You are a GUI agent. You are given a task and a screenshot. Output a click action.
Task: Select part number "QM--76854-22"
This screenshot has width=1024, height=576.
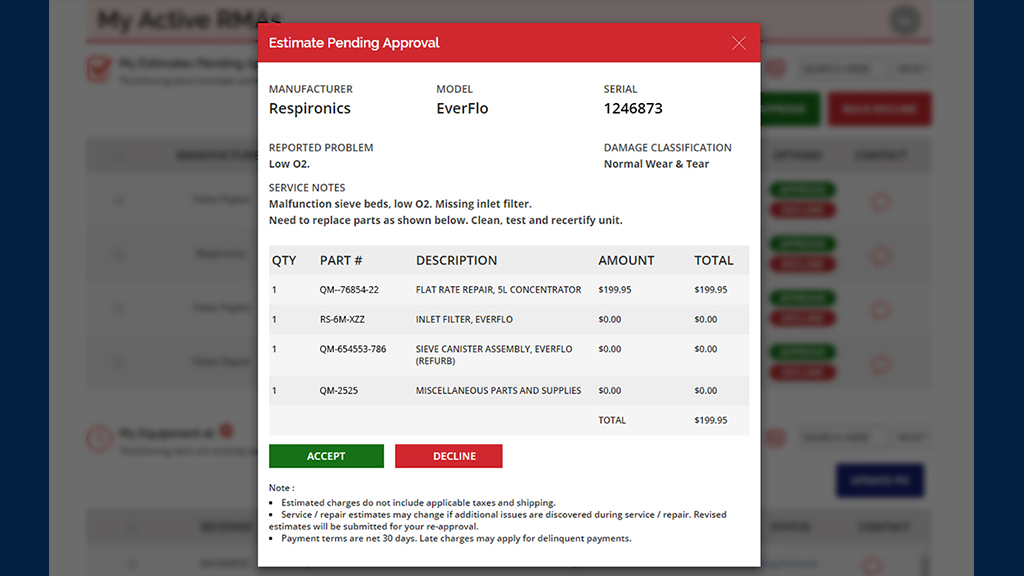tap(349, 290)
